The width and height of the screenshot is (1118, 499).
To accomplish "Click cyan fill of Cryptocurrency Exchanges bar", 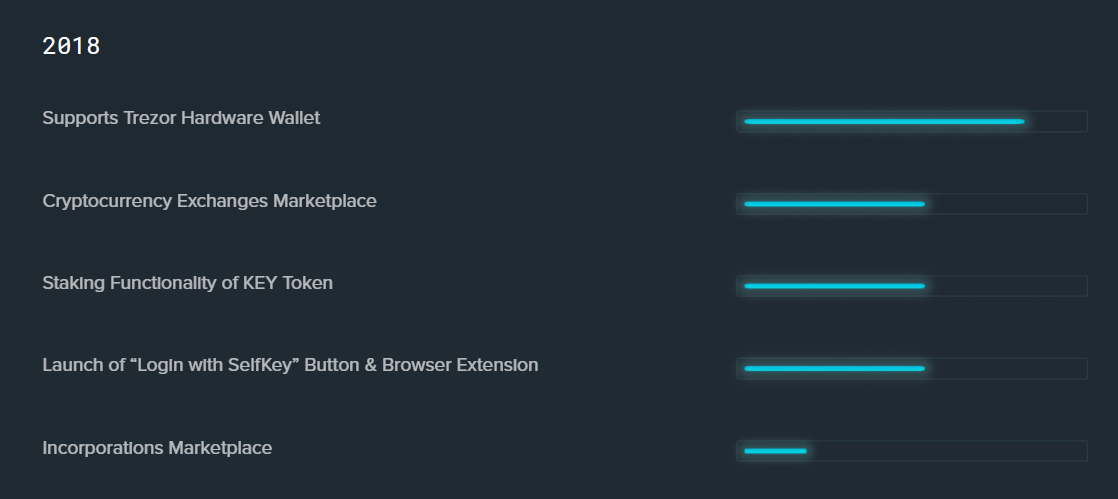I will [x=834, y=204].
